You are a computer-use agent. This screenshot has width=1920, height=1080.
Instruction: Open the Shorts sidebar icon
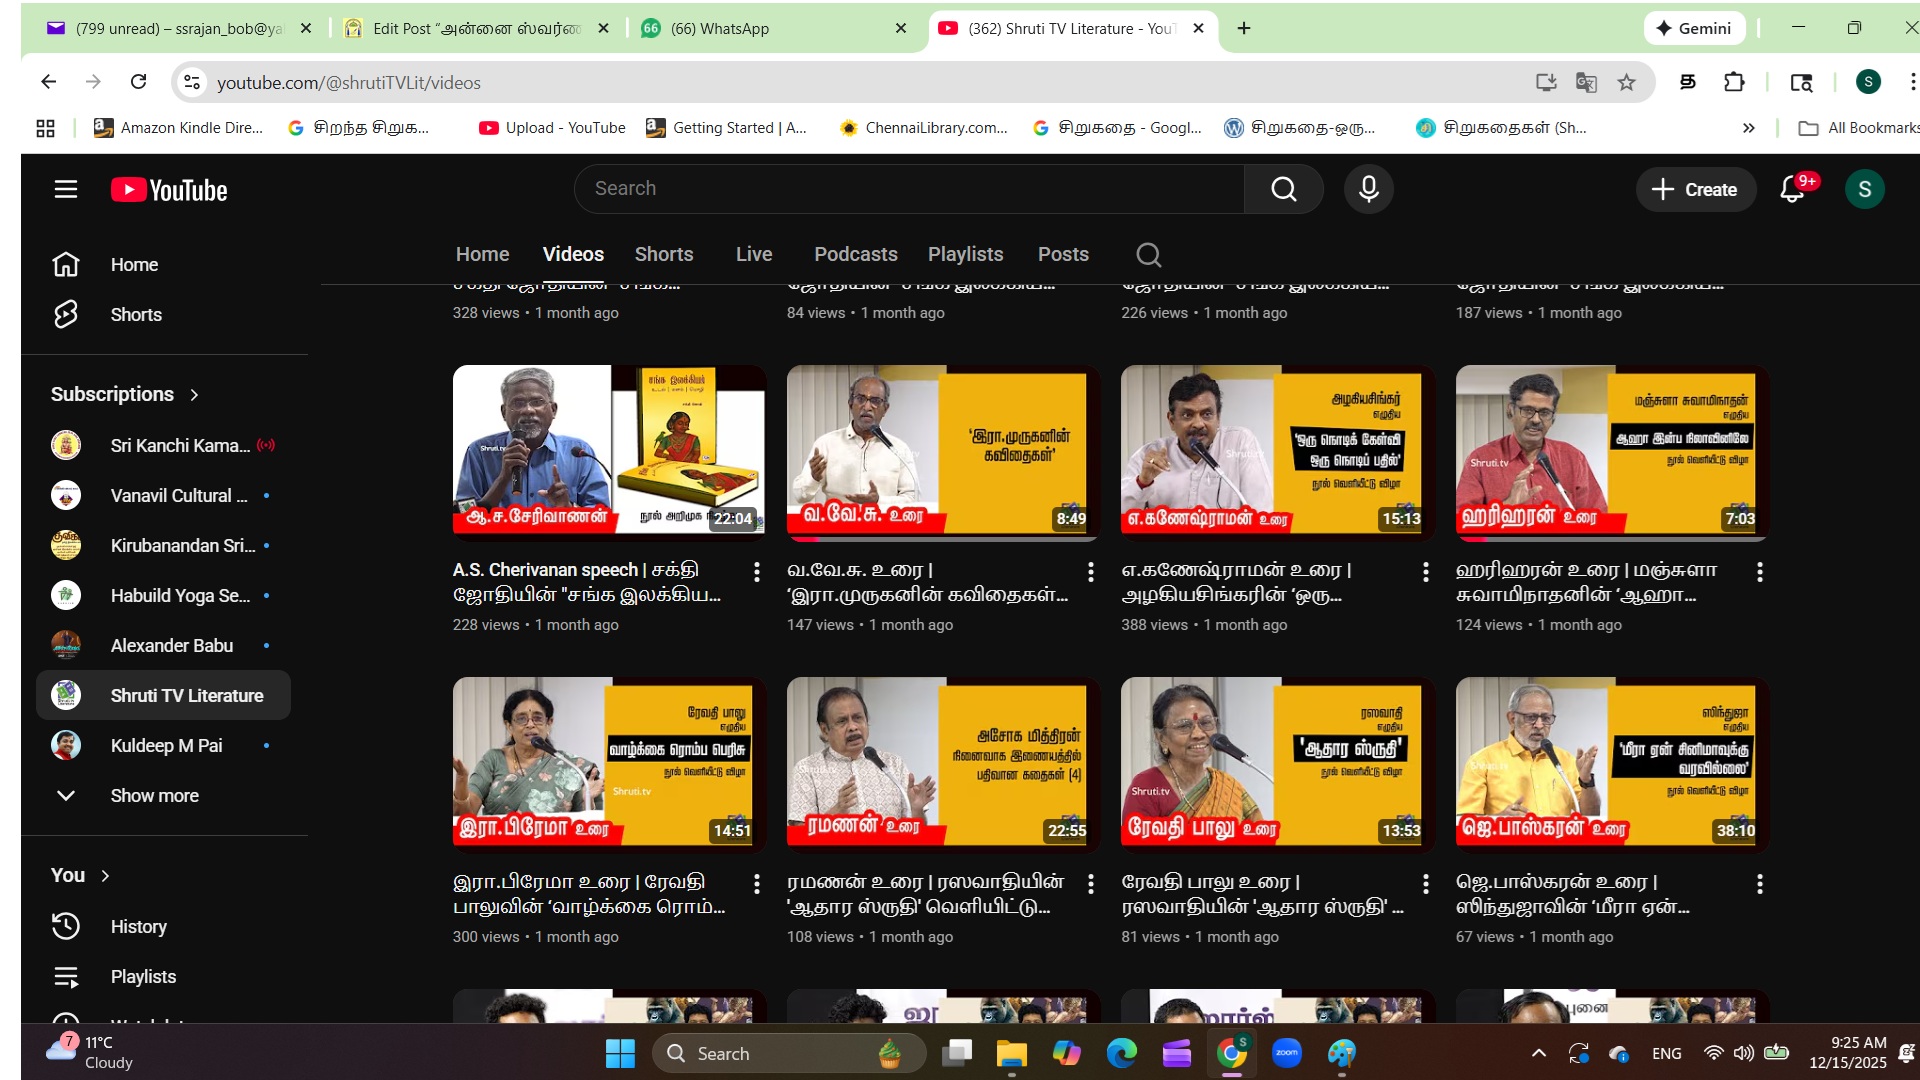pos(66,315)
